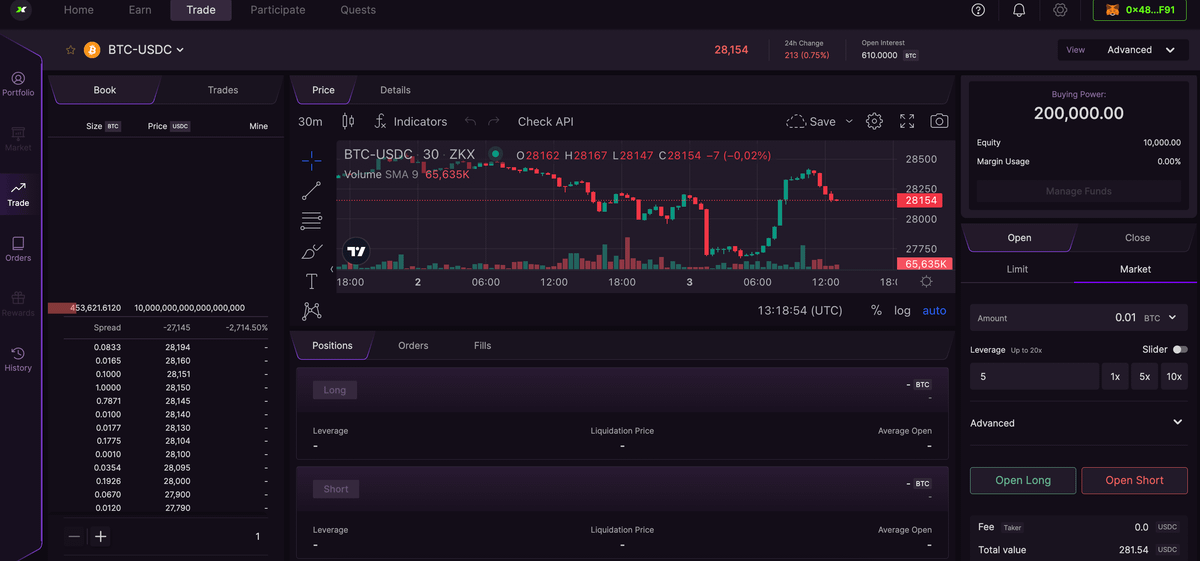Open chart settings gear icon

click(x=874, y=121)
